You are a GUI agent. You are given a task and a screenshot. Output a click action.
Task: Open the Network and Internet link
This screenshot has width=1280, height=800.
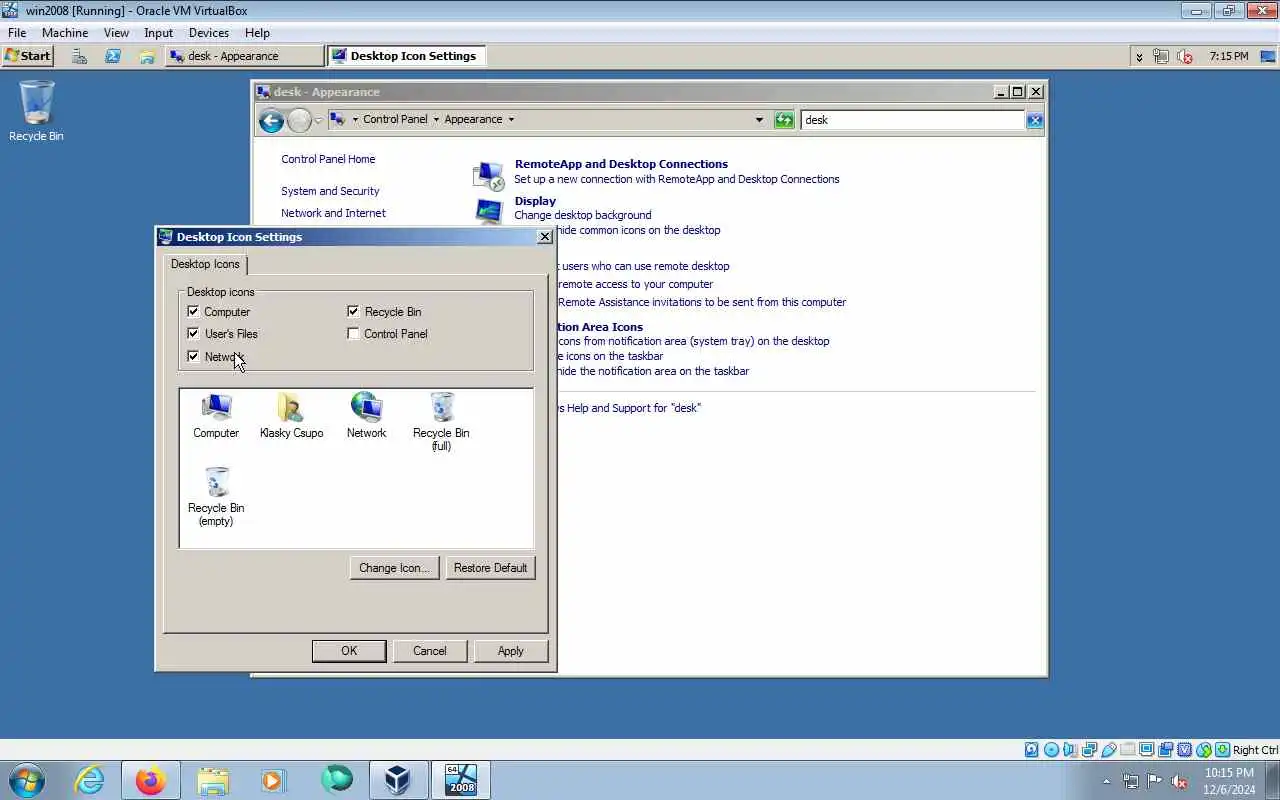coord(333,213)
